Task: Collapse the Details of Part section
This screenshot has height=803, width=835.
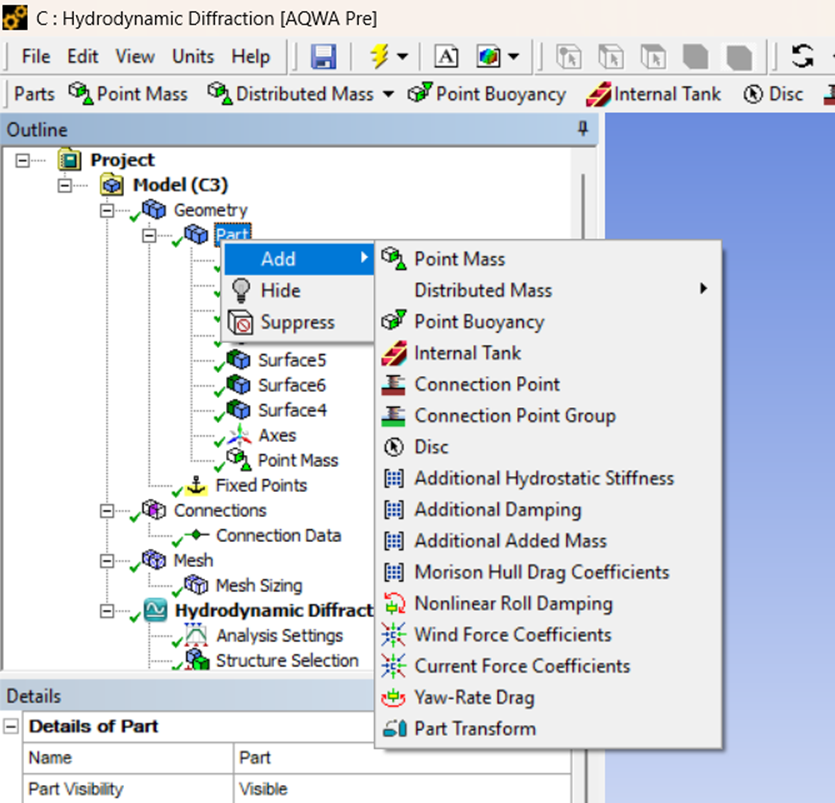Action: 11,726
